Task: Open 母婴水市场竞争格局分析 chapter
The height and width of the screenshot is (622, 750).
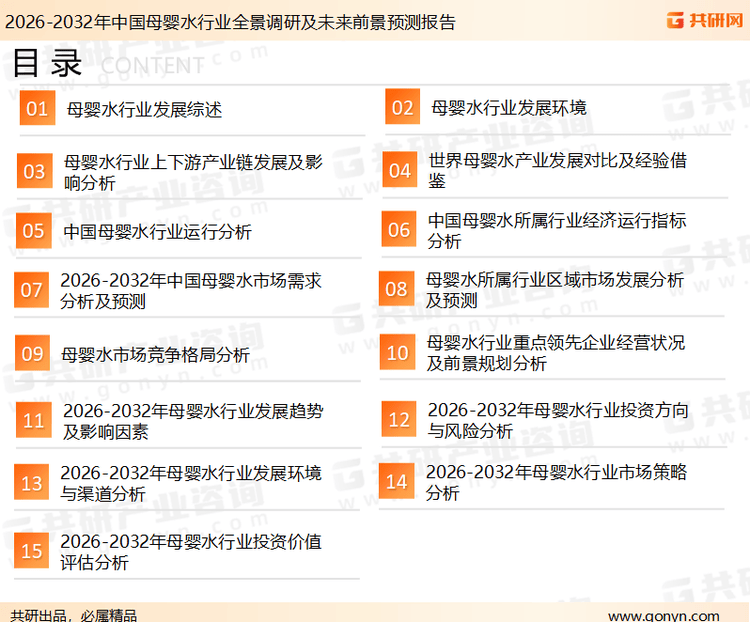Action: (155, 355)
